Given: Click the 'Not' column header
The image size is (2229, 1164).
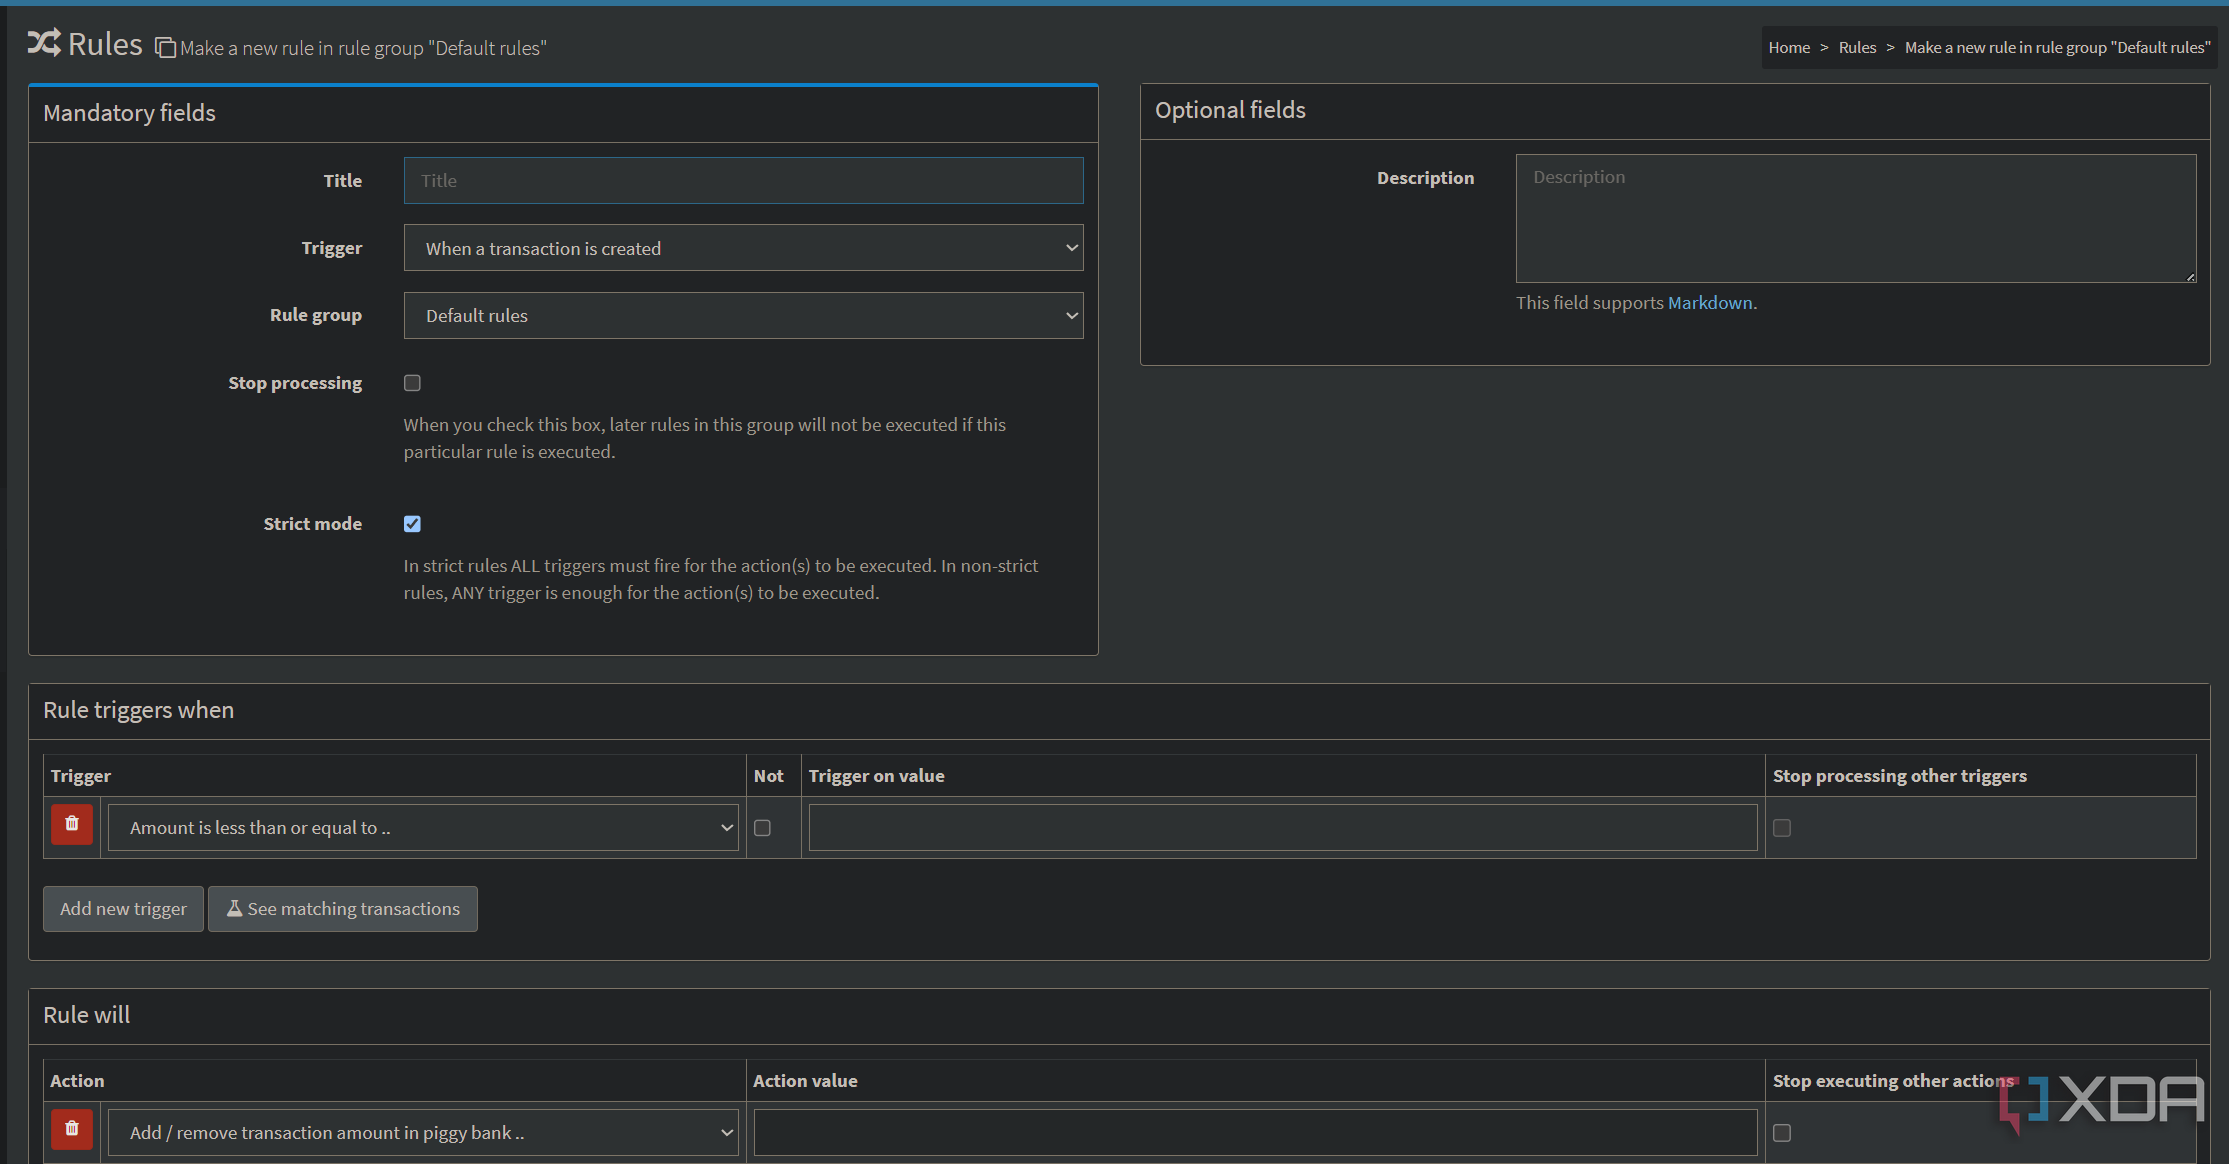Looking at the screenshot, I should [768, 776].
